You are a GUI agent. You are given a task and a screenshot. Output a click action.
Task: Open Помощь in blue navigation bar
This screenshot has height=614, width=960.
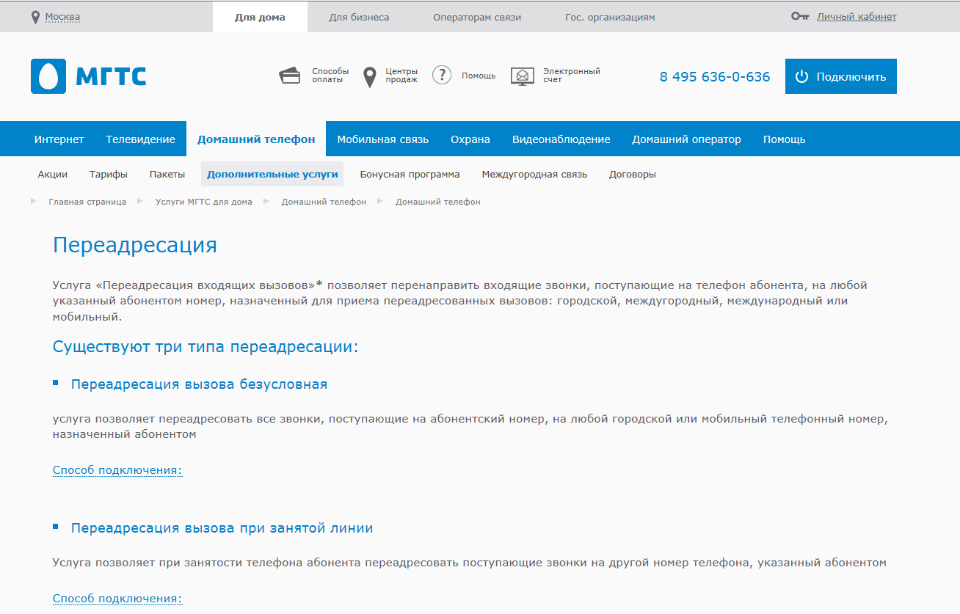(x=784, y=140)
